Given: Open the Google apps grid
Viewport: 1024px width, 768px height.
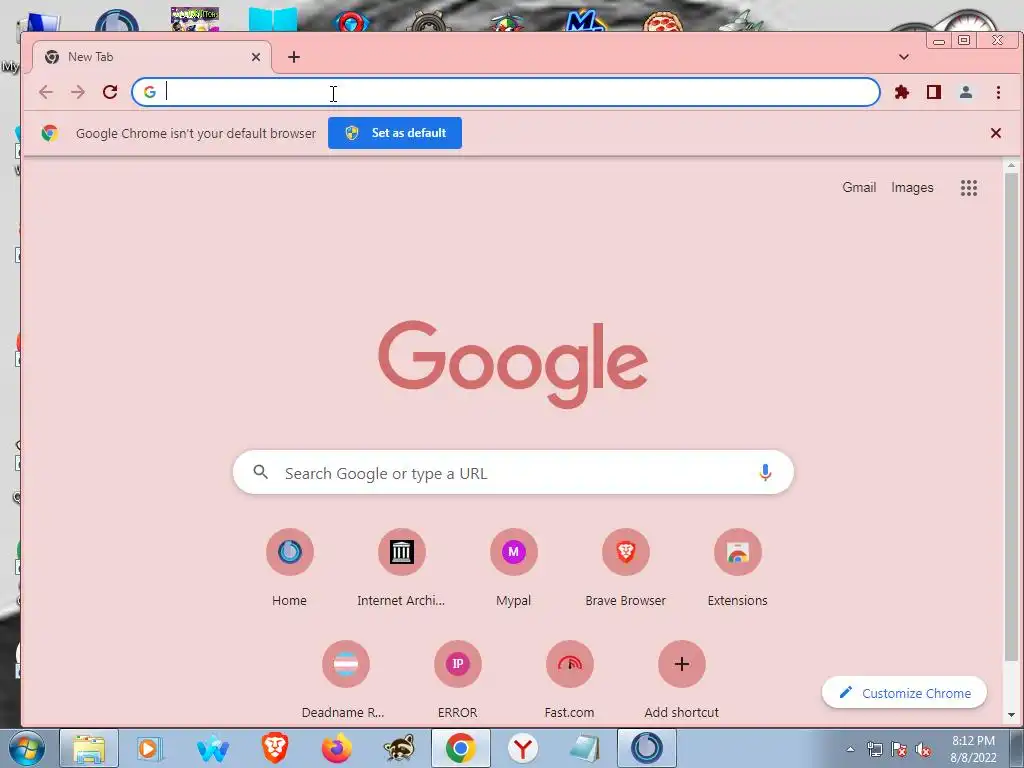Looking at the screenshot, I should point(969,188).
